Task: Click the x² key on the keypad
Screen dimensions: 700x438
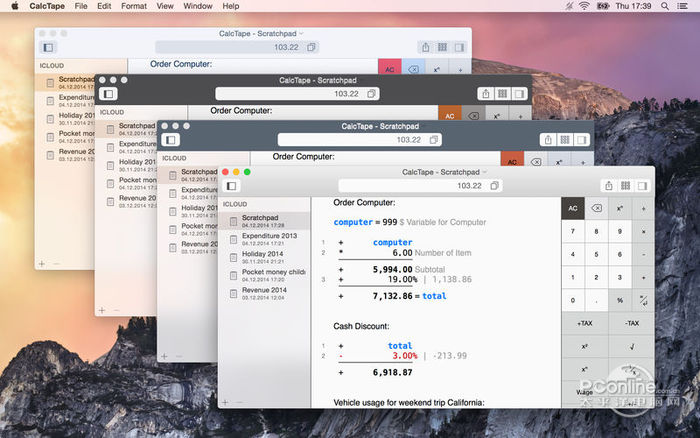Action: (x=585, y=346)
